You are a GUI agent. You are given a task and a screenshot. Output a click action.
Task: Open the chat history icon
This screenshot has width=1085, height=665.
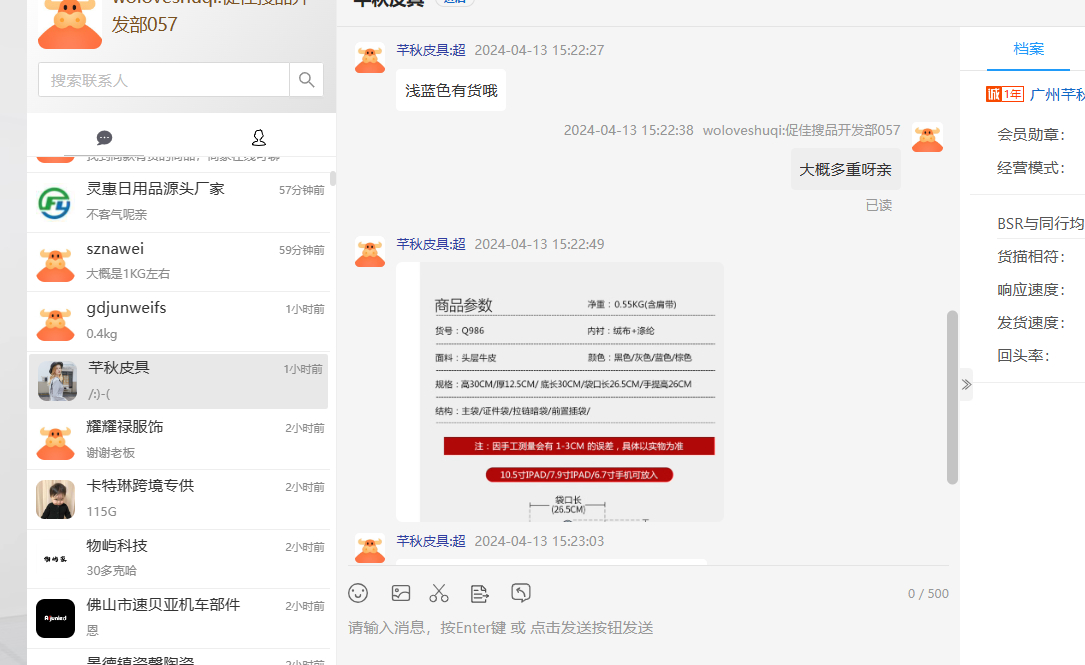521,593
